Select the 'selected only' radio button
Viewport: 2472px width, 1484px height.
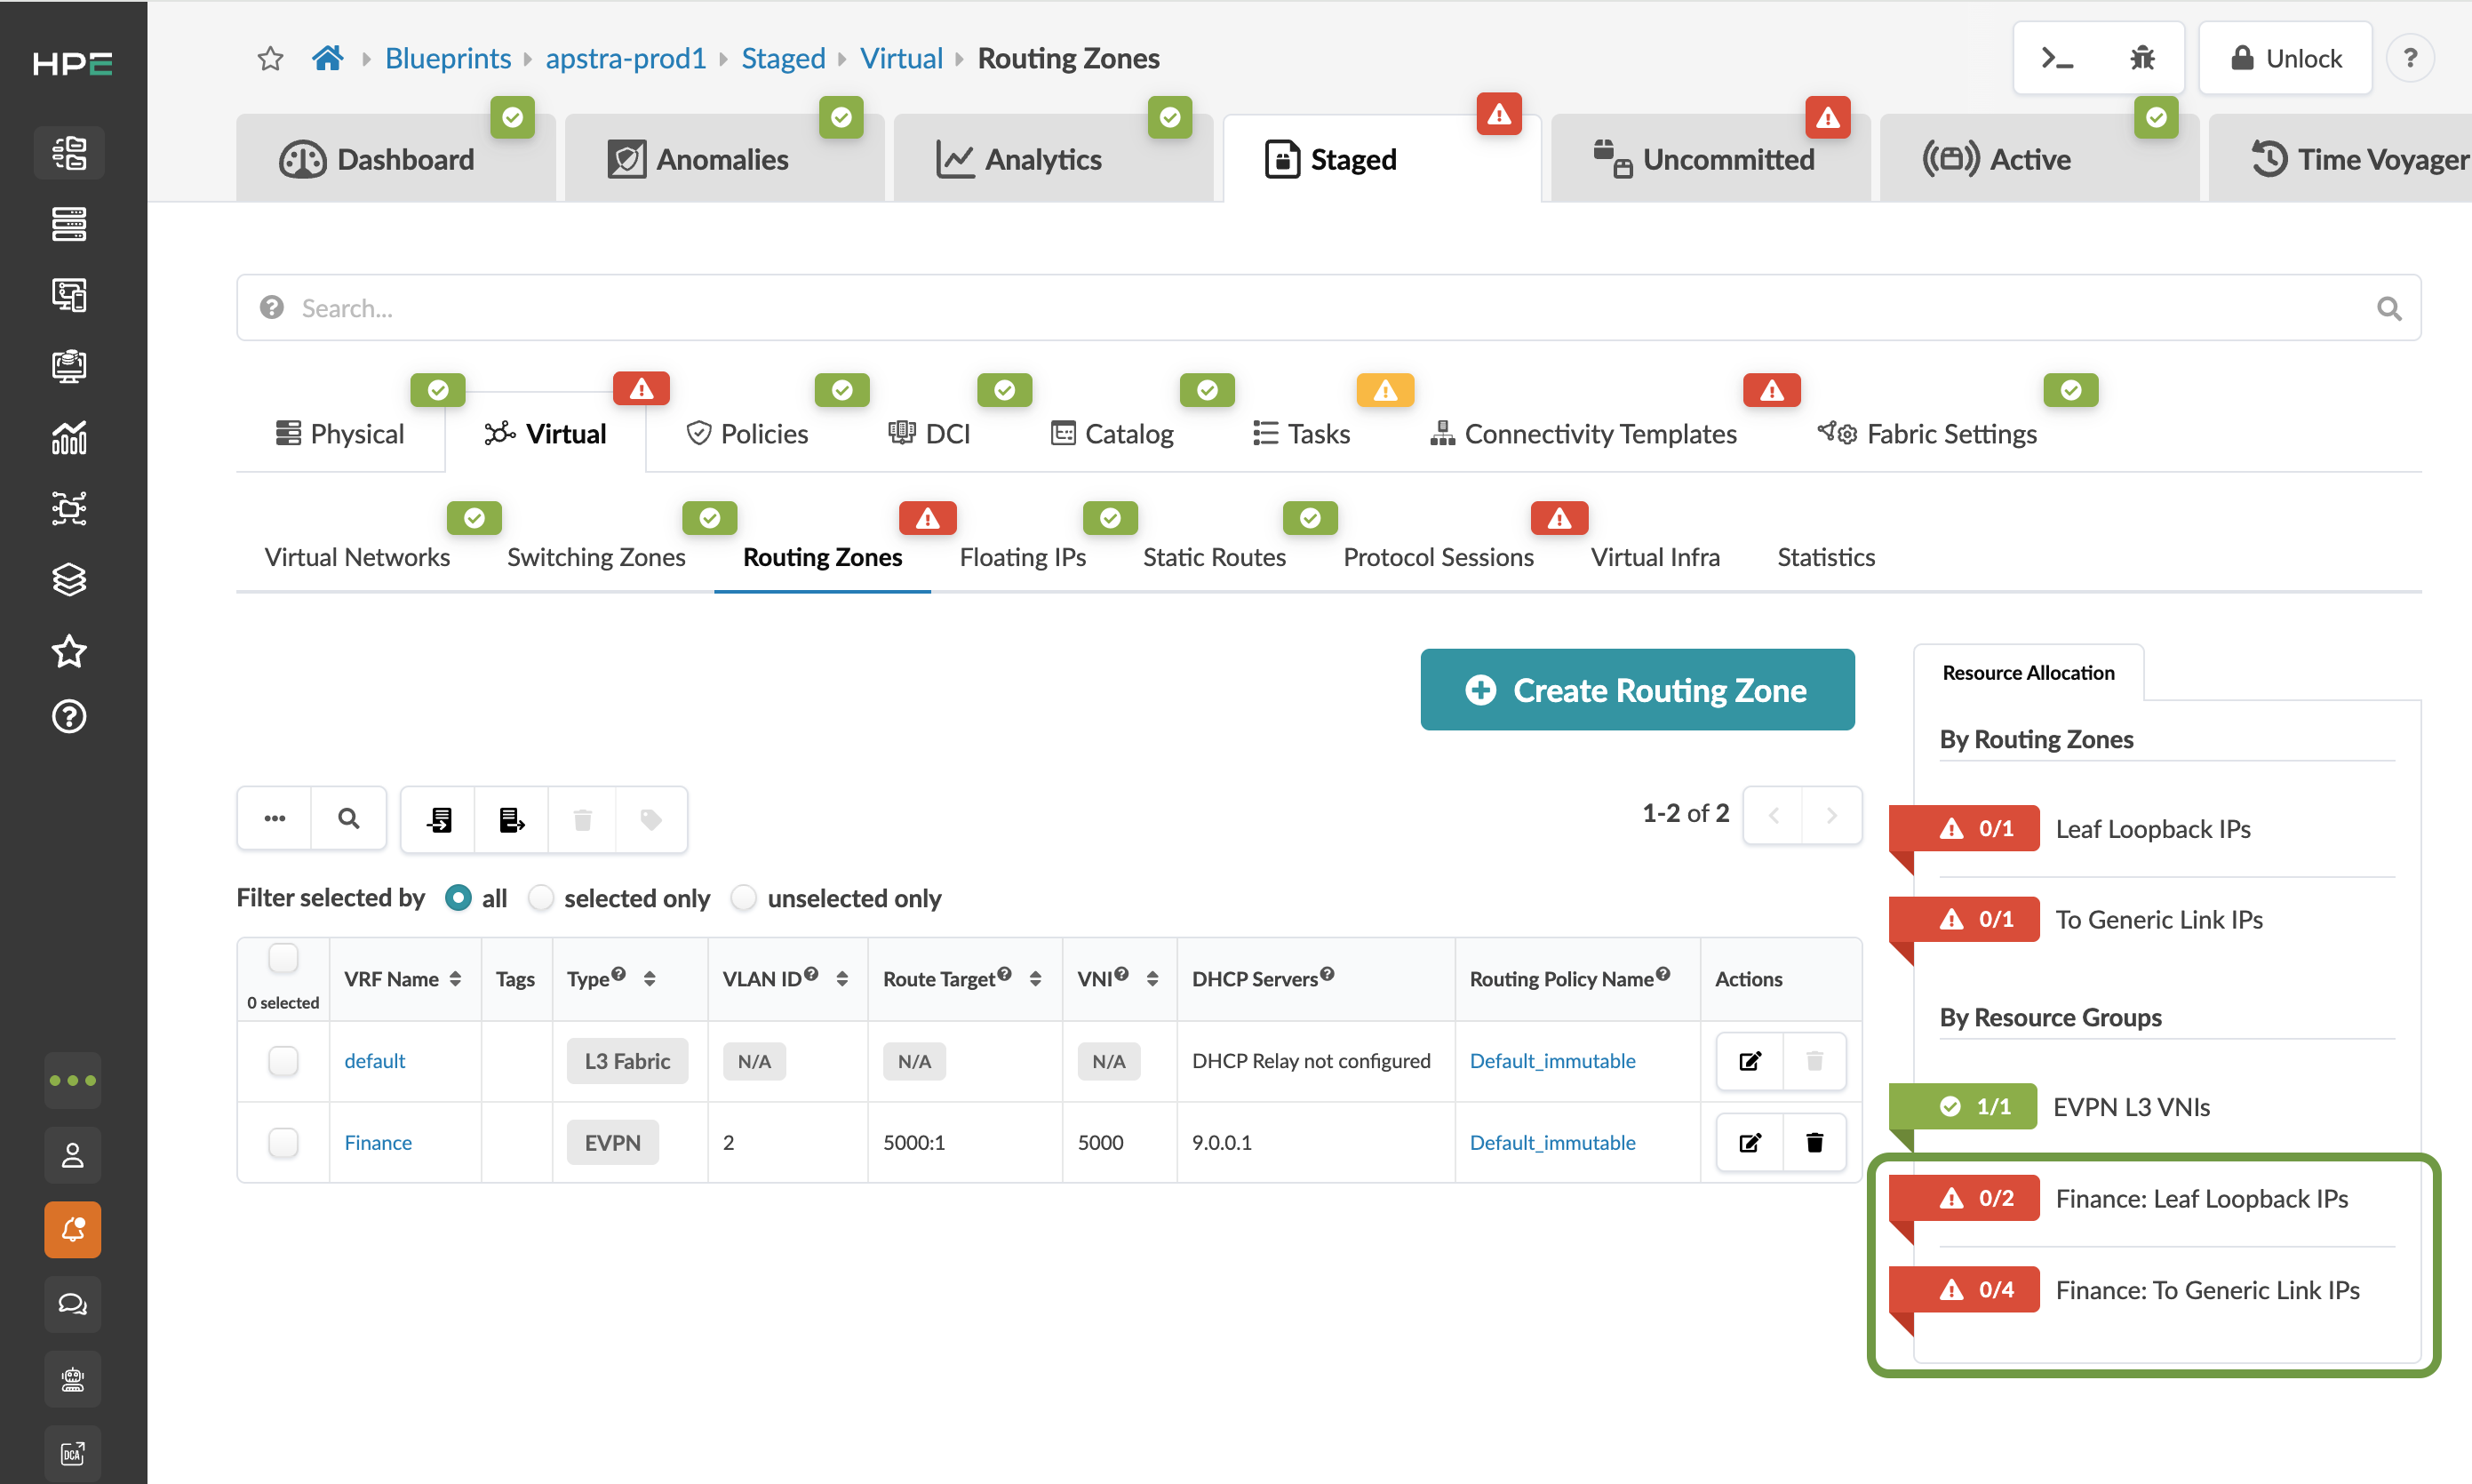(x=541, y=898)
